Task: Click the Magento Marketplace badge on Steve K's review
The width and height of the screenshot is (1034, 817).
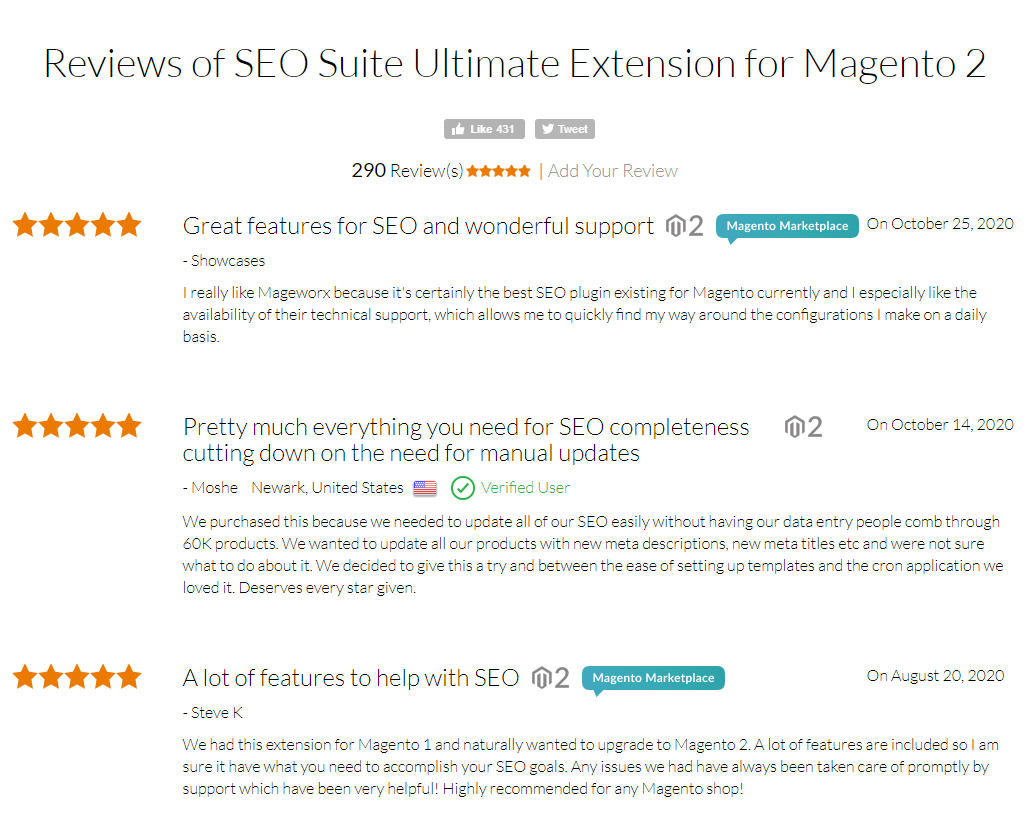Action: (653, 677)
